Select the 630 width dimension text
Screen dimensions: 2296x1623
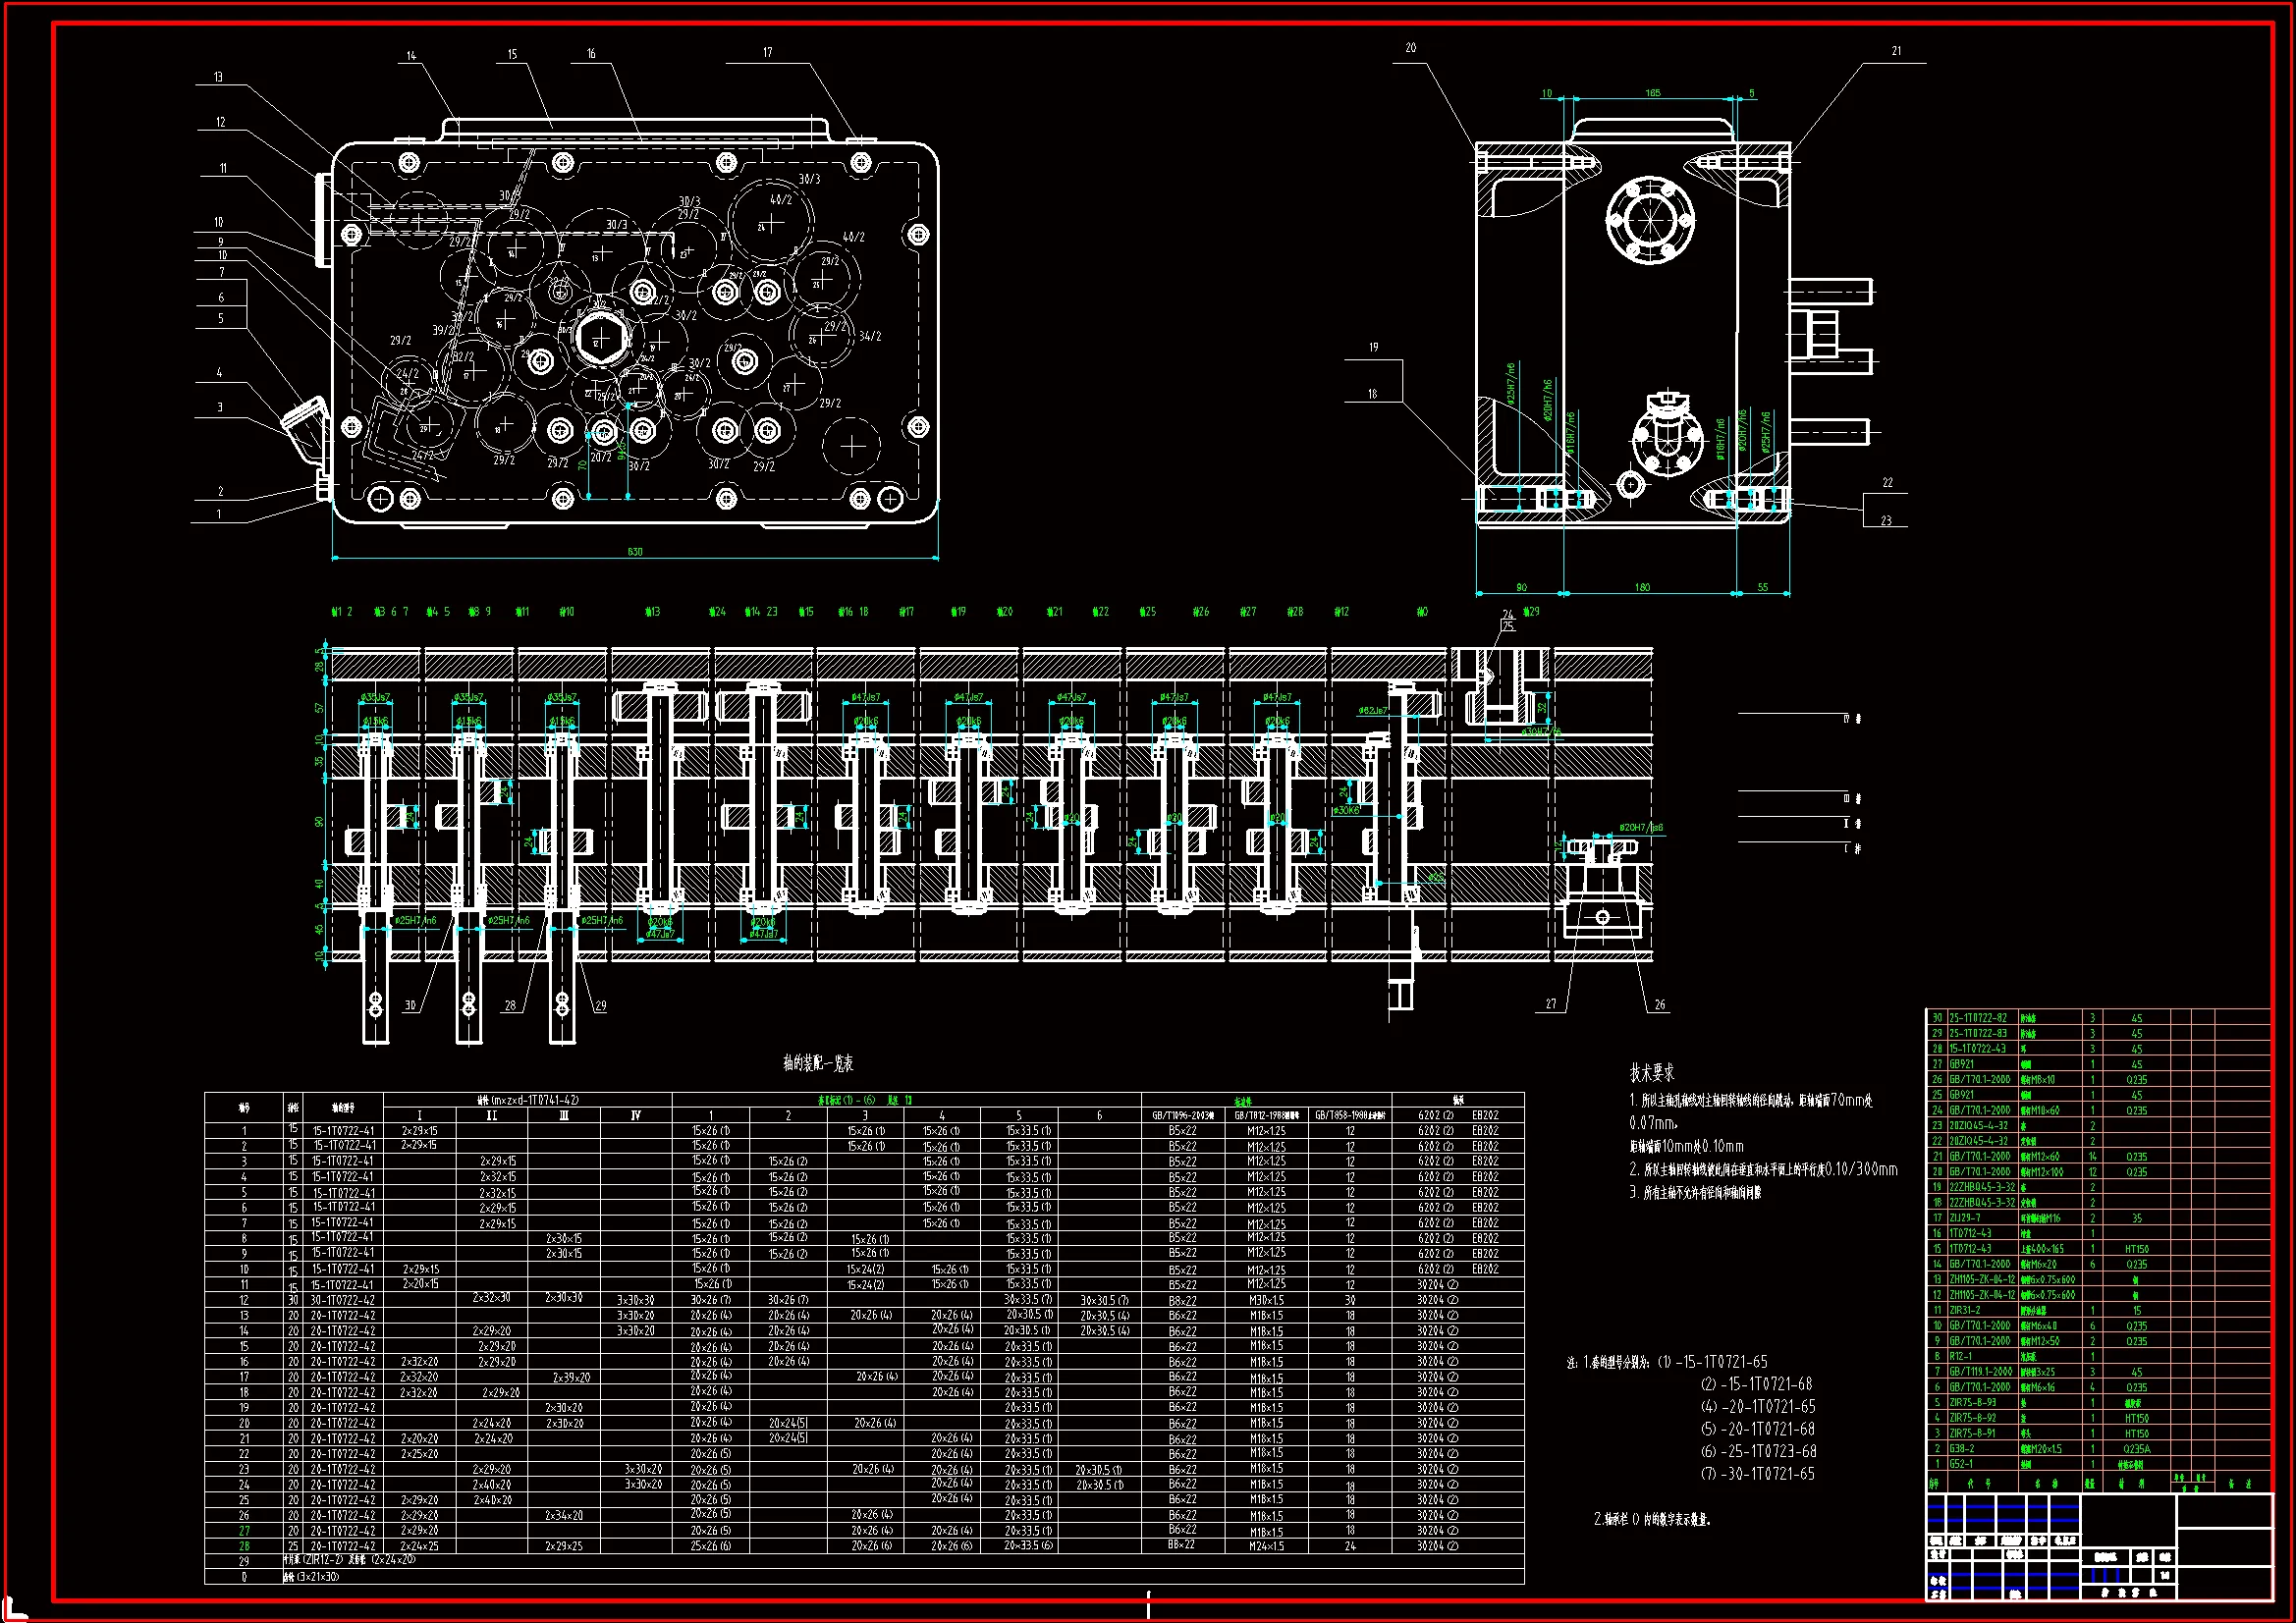635,552
